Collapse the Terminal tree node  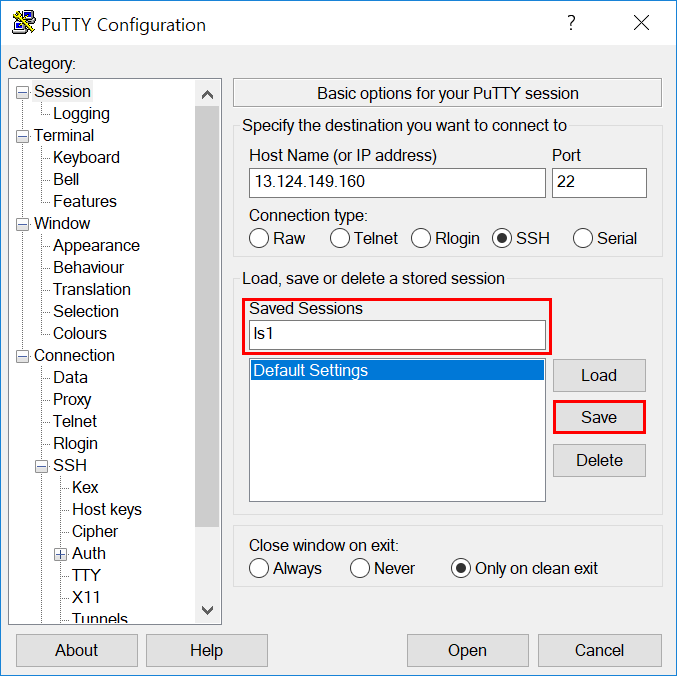[x=22, y=136]
